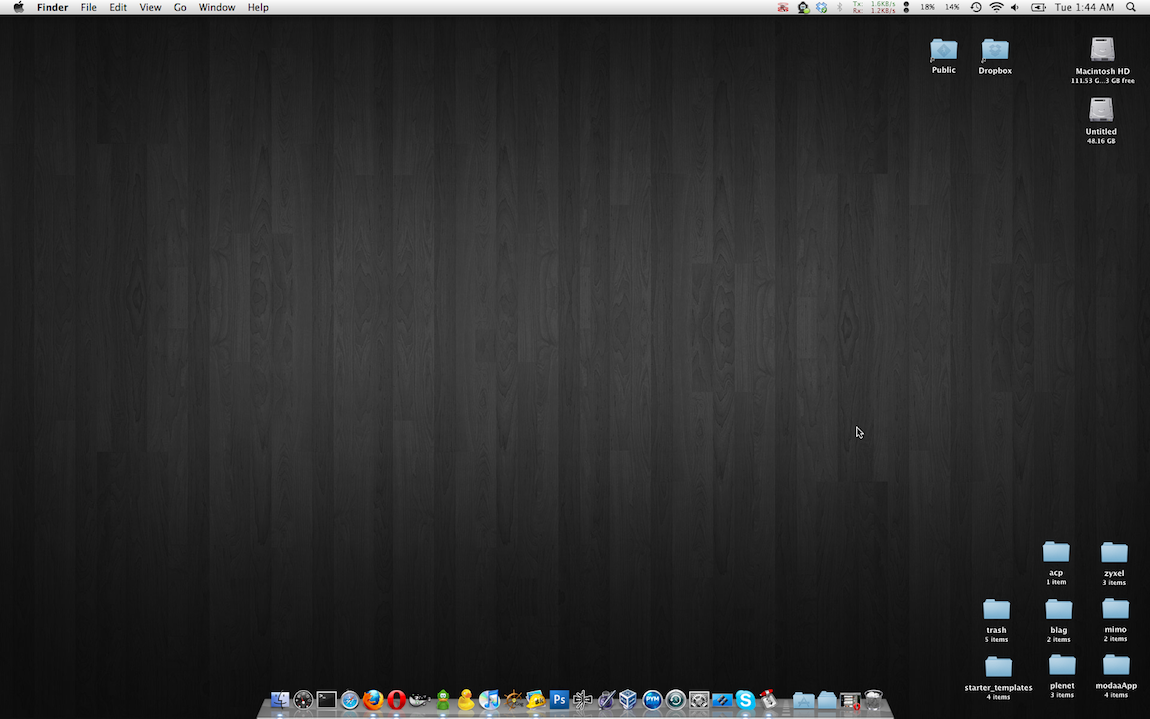Open the Apple menu
1150x719 pixels.
click(18, 7)
